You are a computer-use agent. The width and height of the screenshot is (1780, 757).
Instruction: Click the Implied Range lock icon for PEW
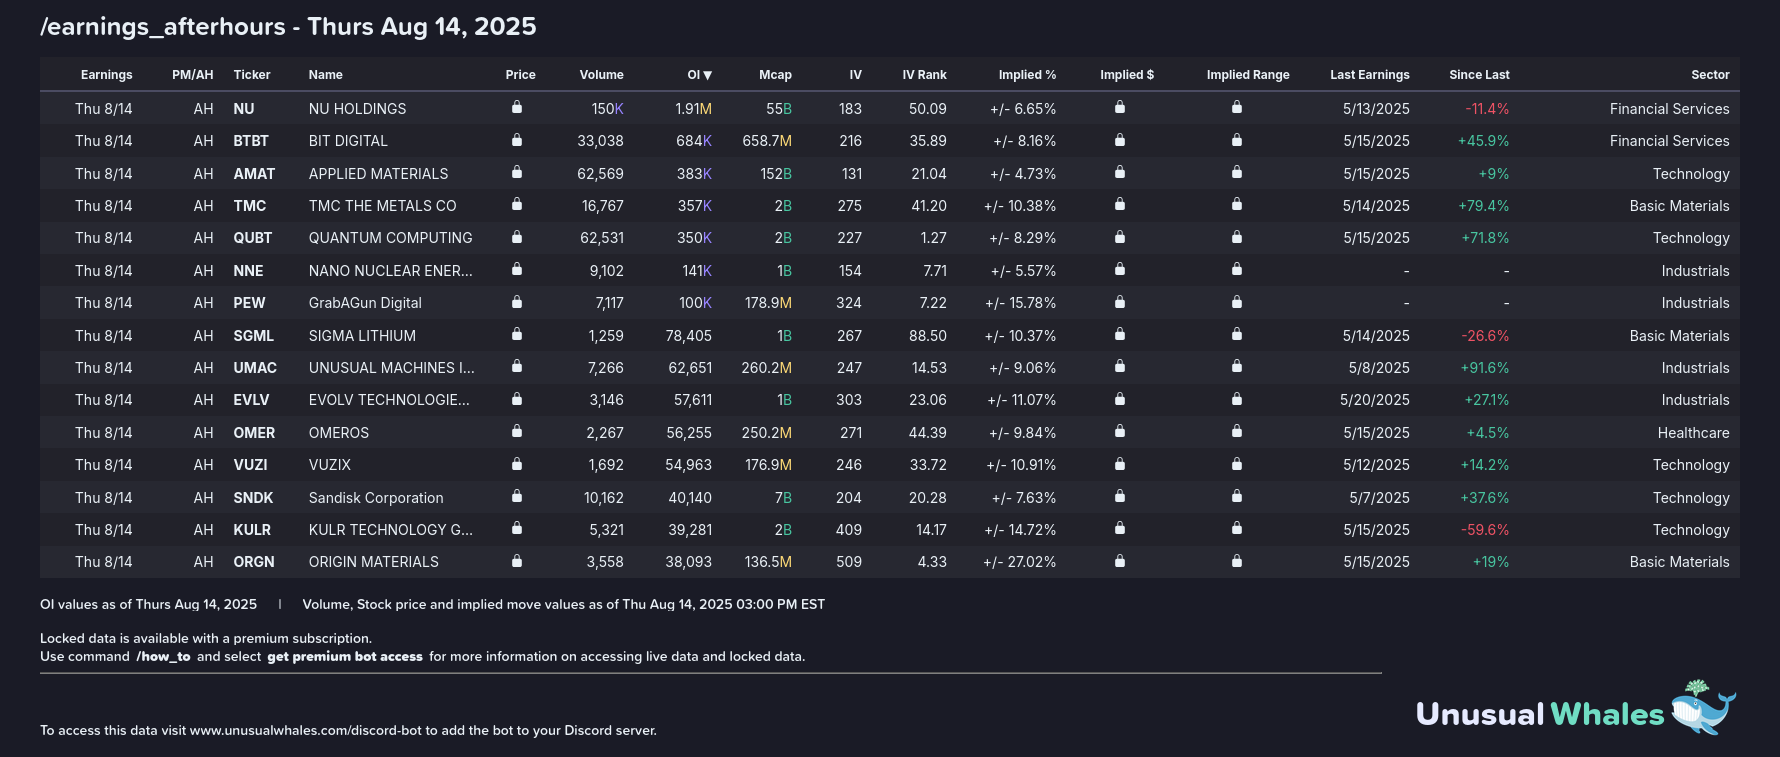1237,301
